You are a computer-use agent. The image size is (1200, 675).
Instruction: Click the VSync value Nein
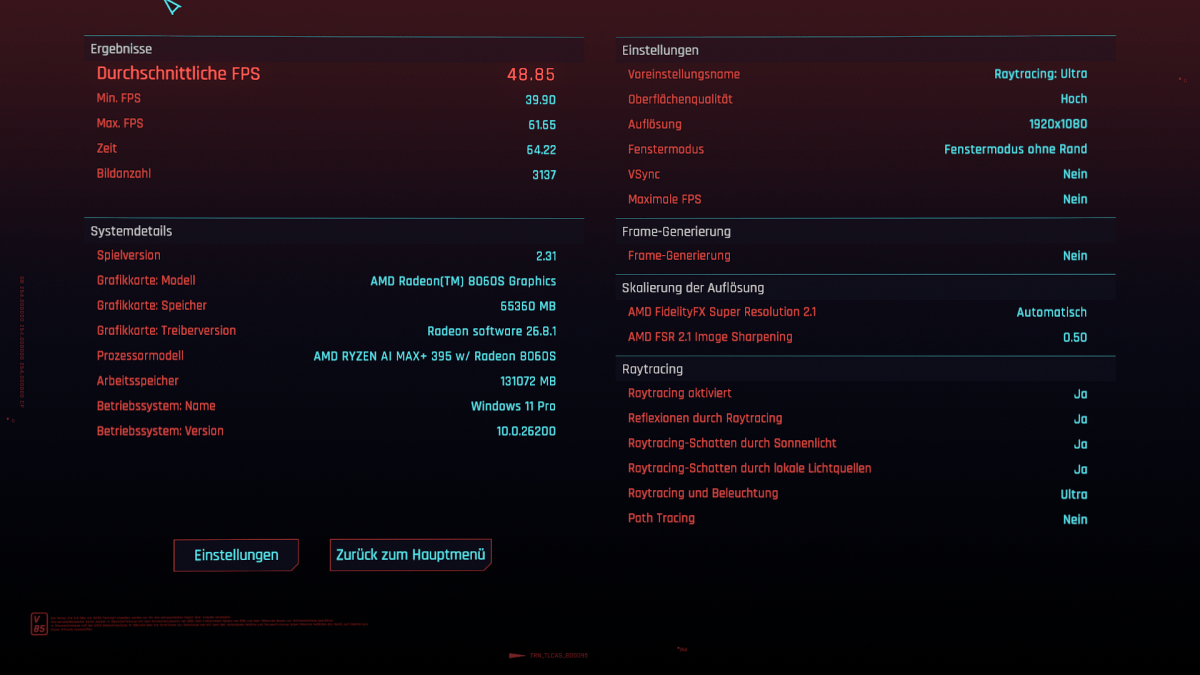(x=1075, y=174)
